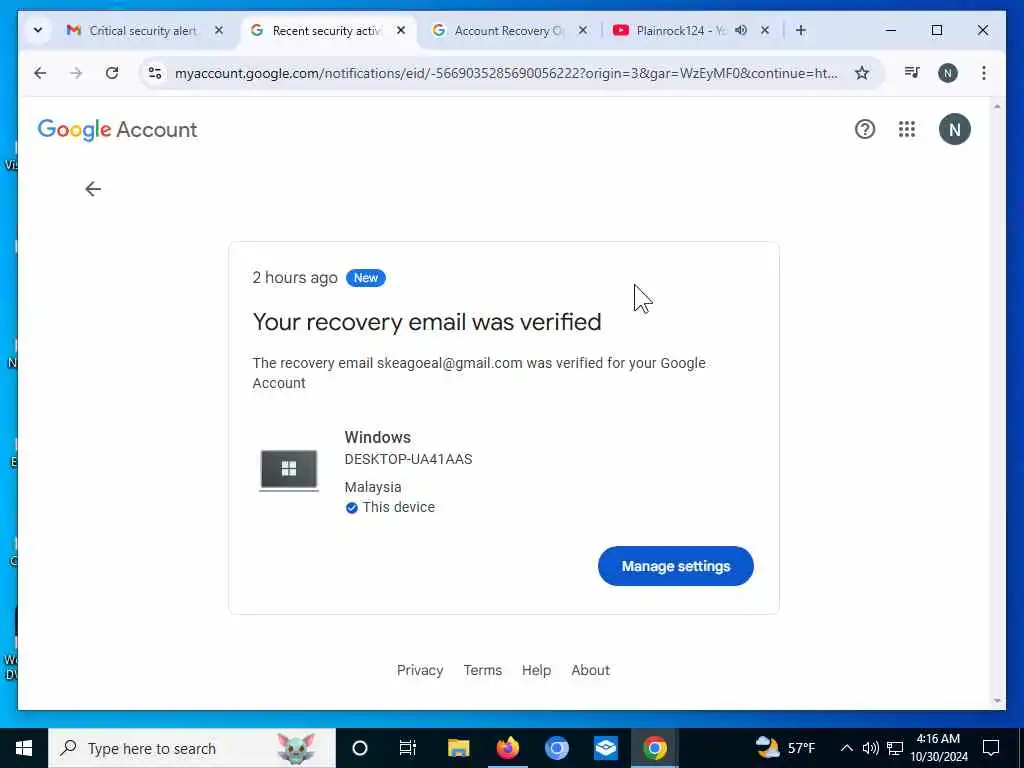Open the volume speaker tray icon
The image size is (1024, 768).
point(871,748)
